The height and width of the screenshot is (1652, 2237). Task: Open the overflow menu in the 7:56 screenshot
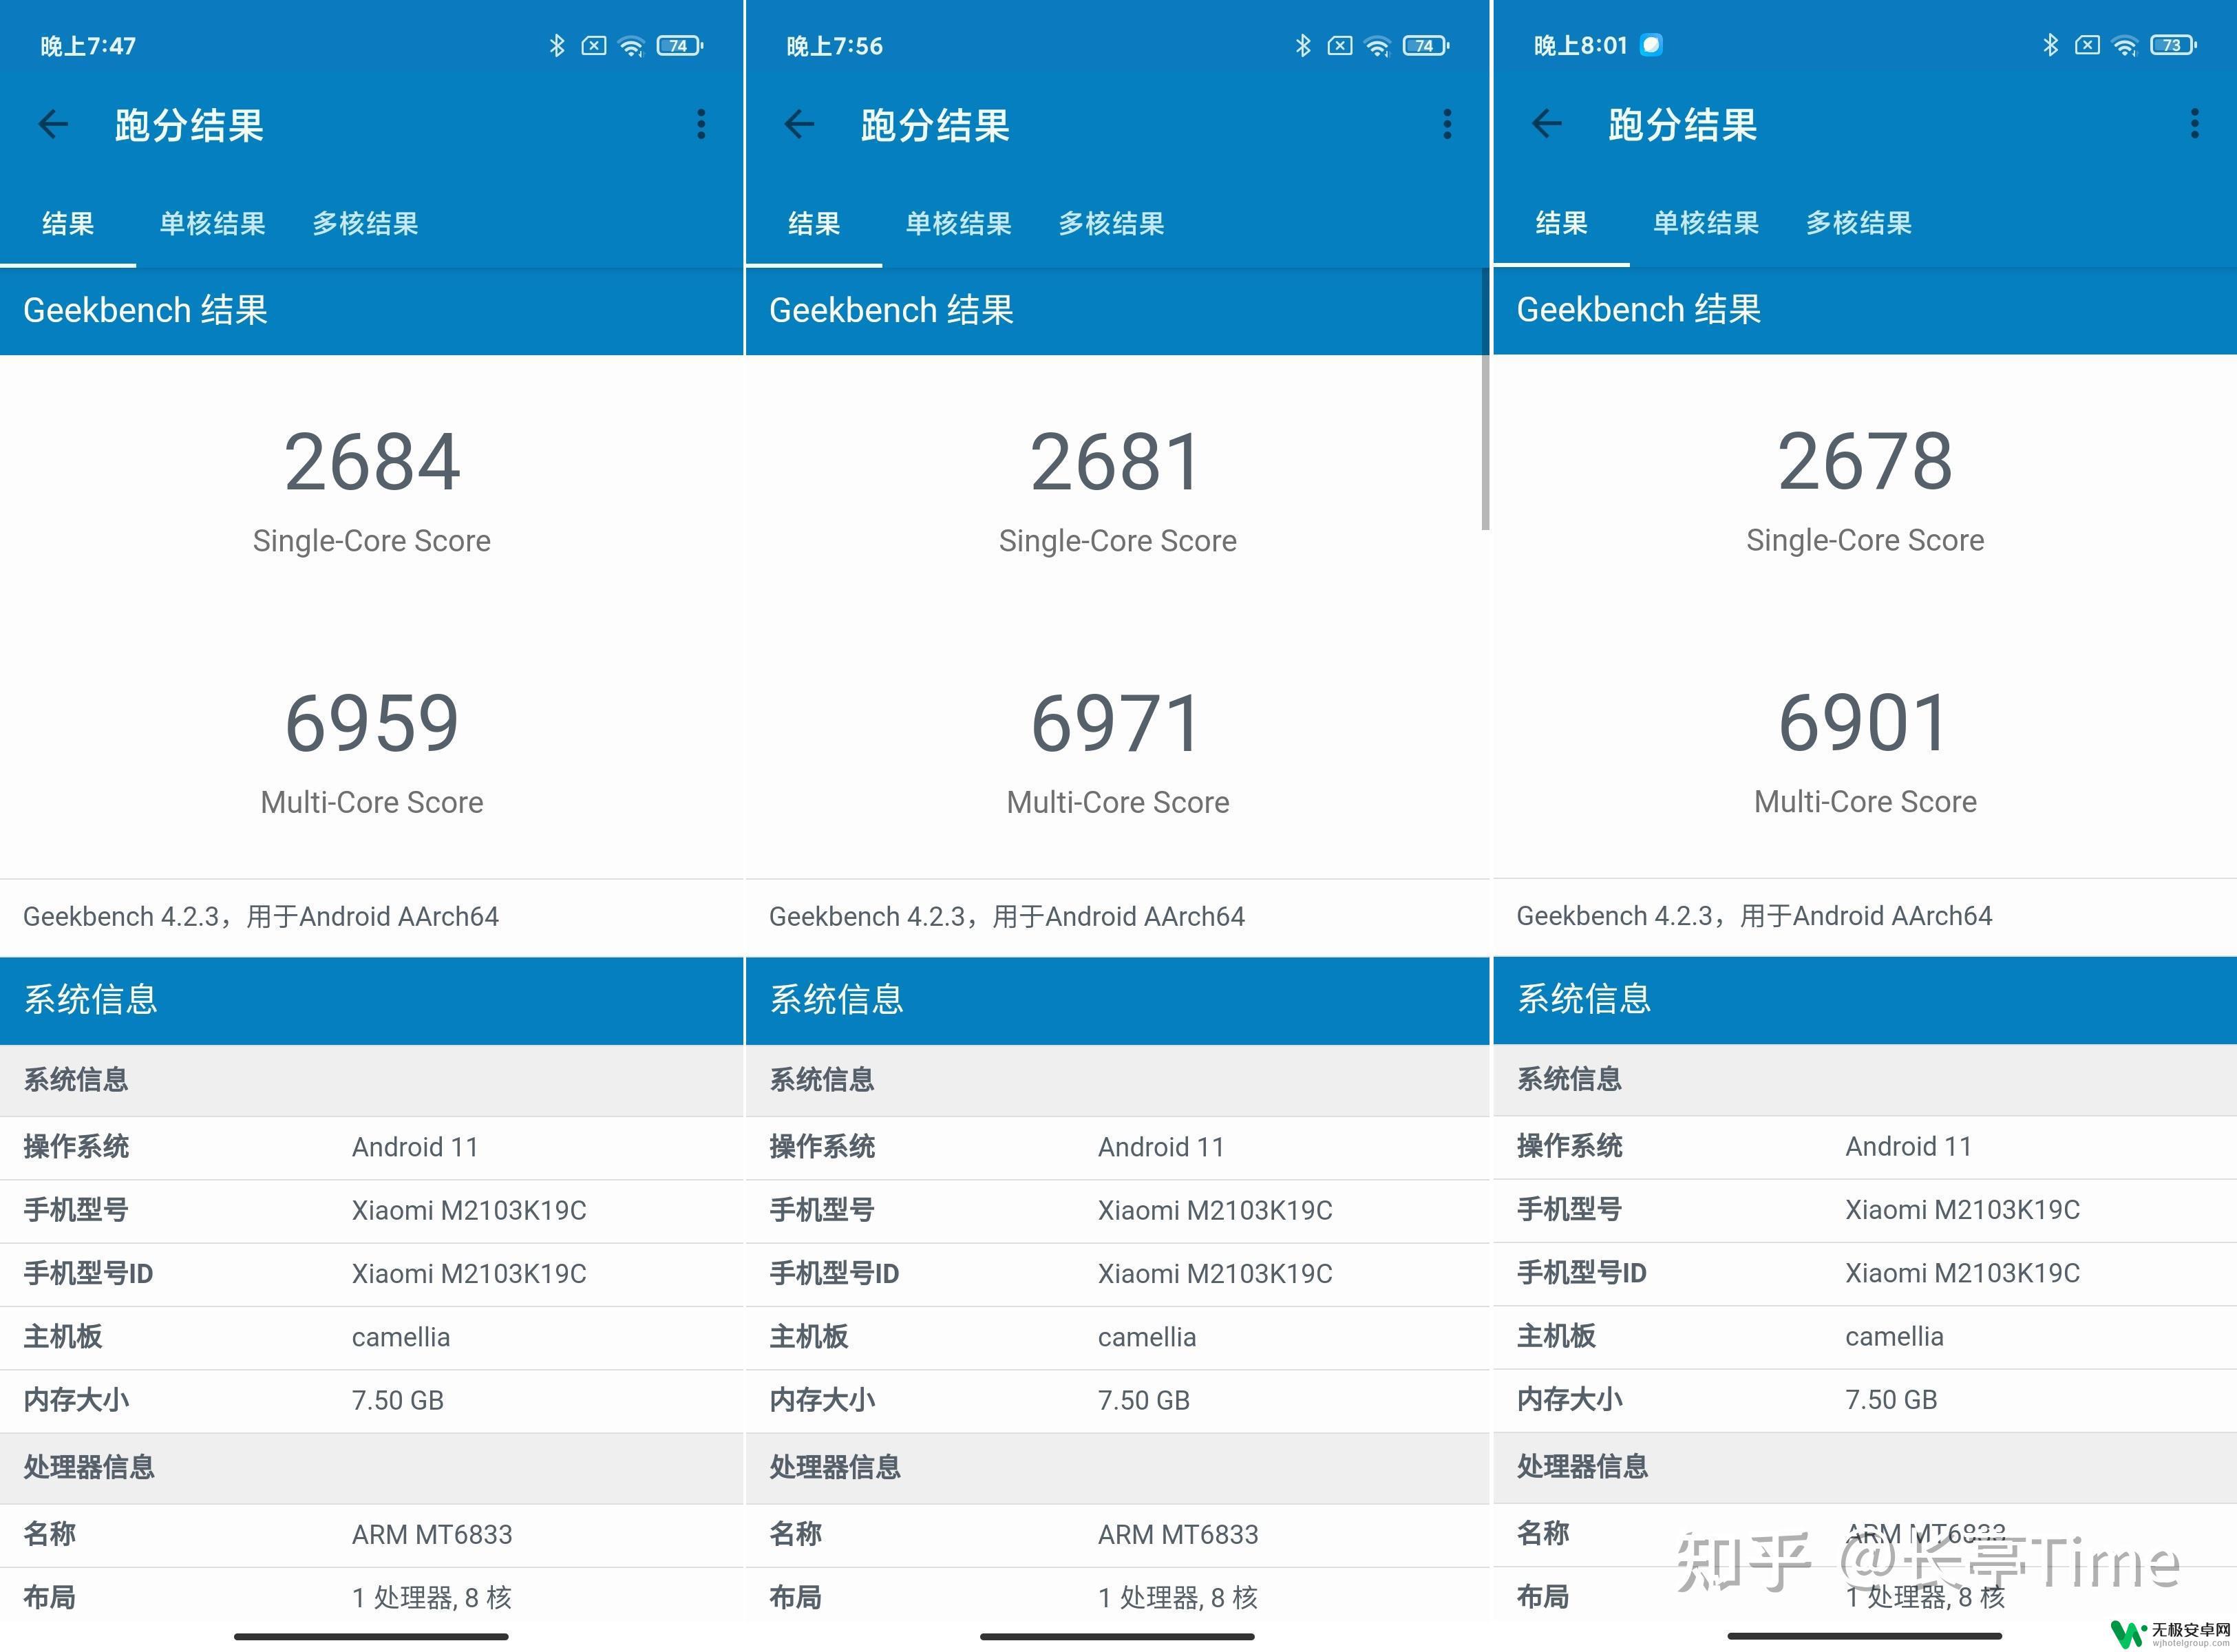point(1447,124)
